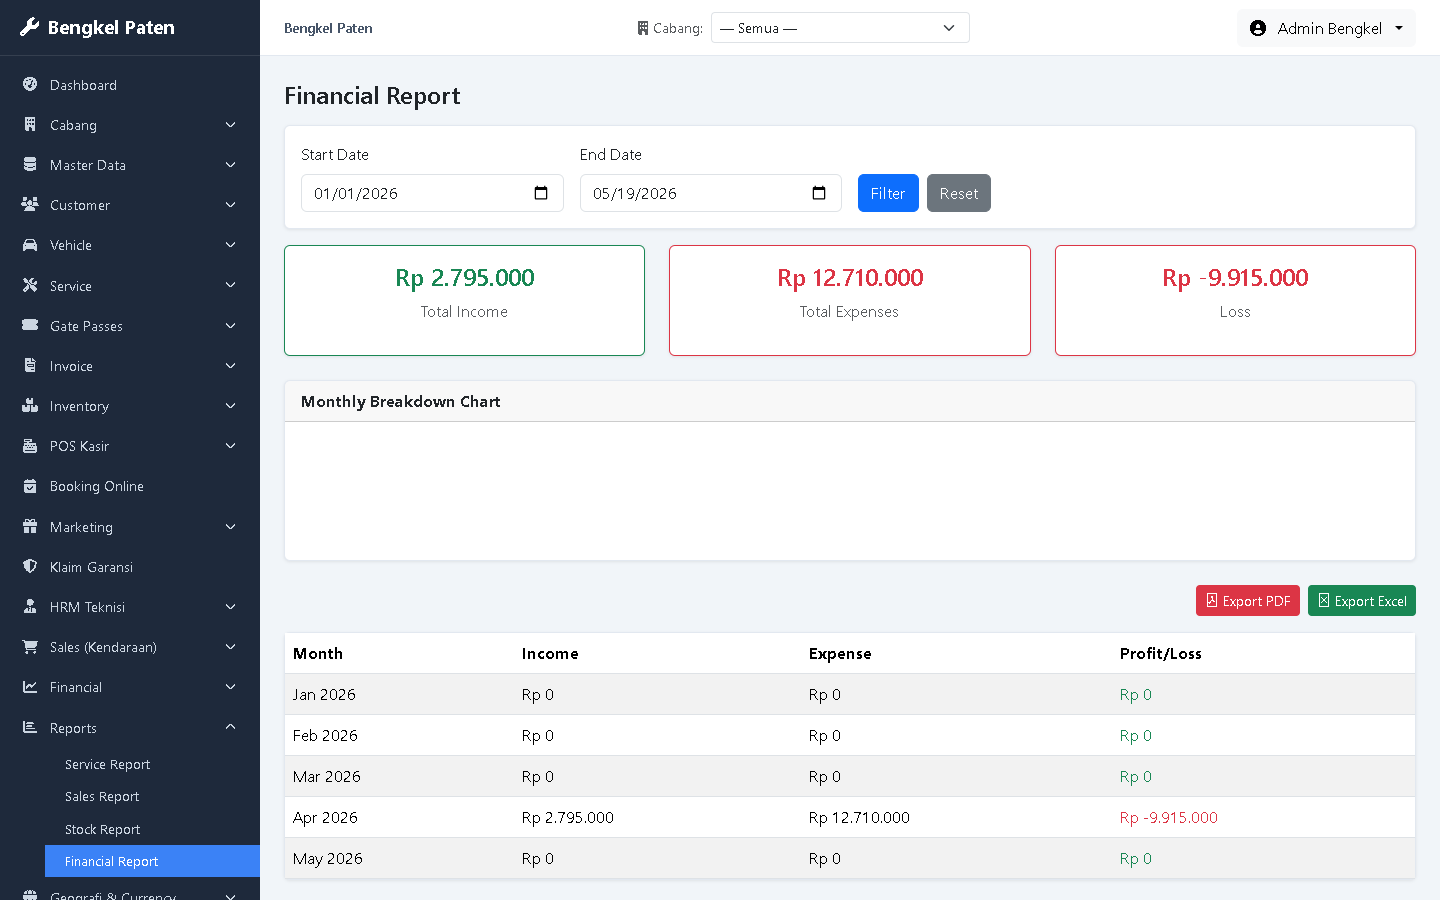Click the Booking Online calendar icon

click(30, 486)
